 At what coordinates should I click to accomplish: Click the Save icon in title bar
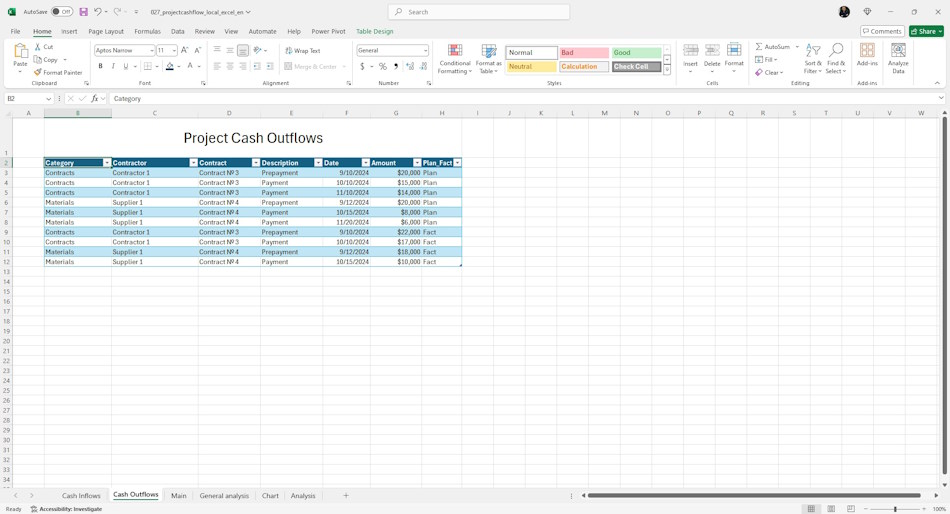click(84, 12)
